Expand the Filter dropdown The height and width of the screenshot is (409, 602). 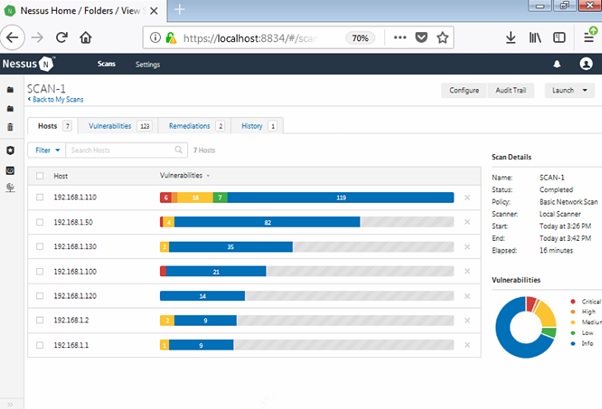click(45, 150)
